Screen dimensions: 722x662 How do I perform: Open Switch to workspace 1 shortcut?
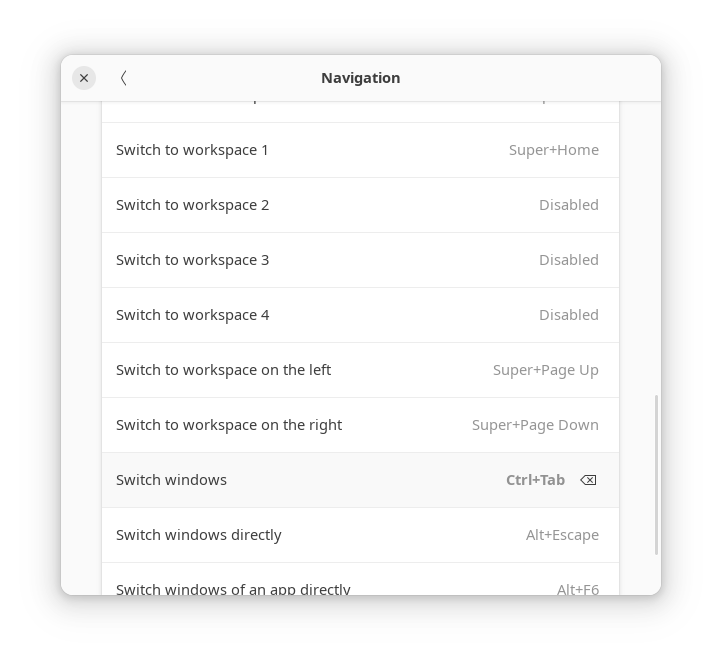(361, 150)
